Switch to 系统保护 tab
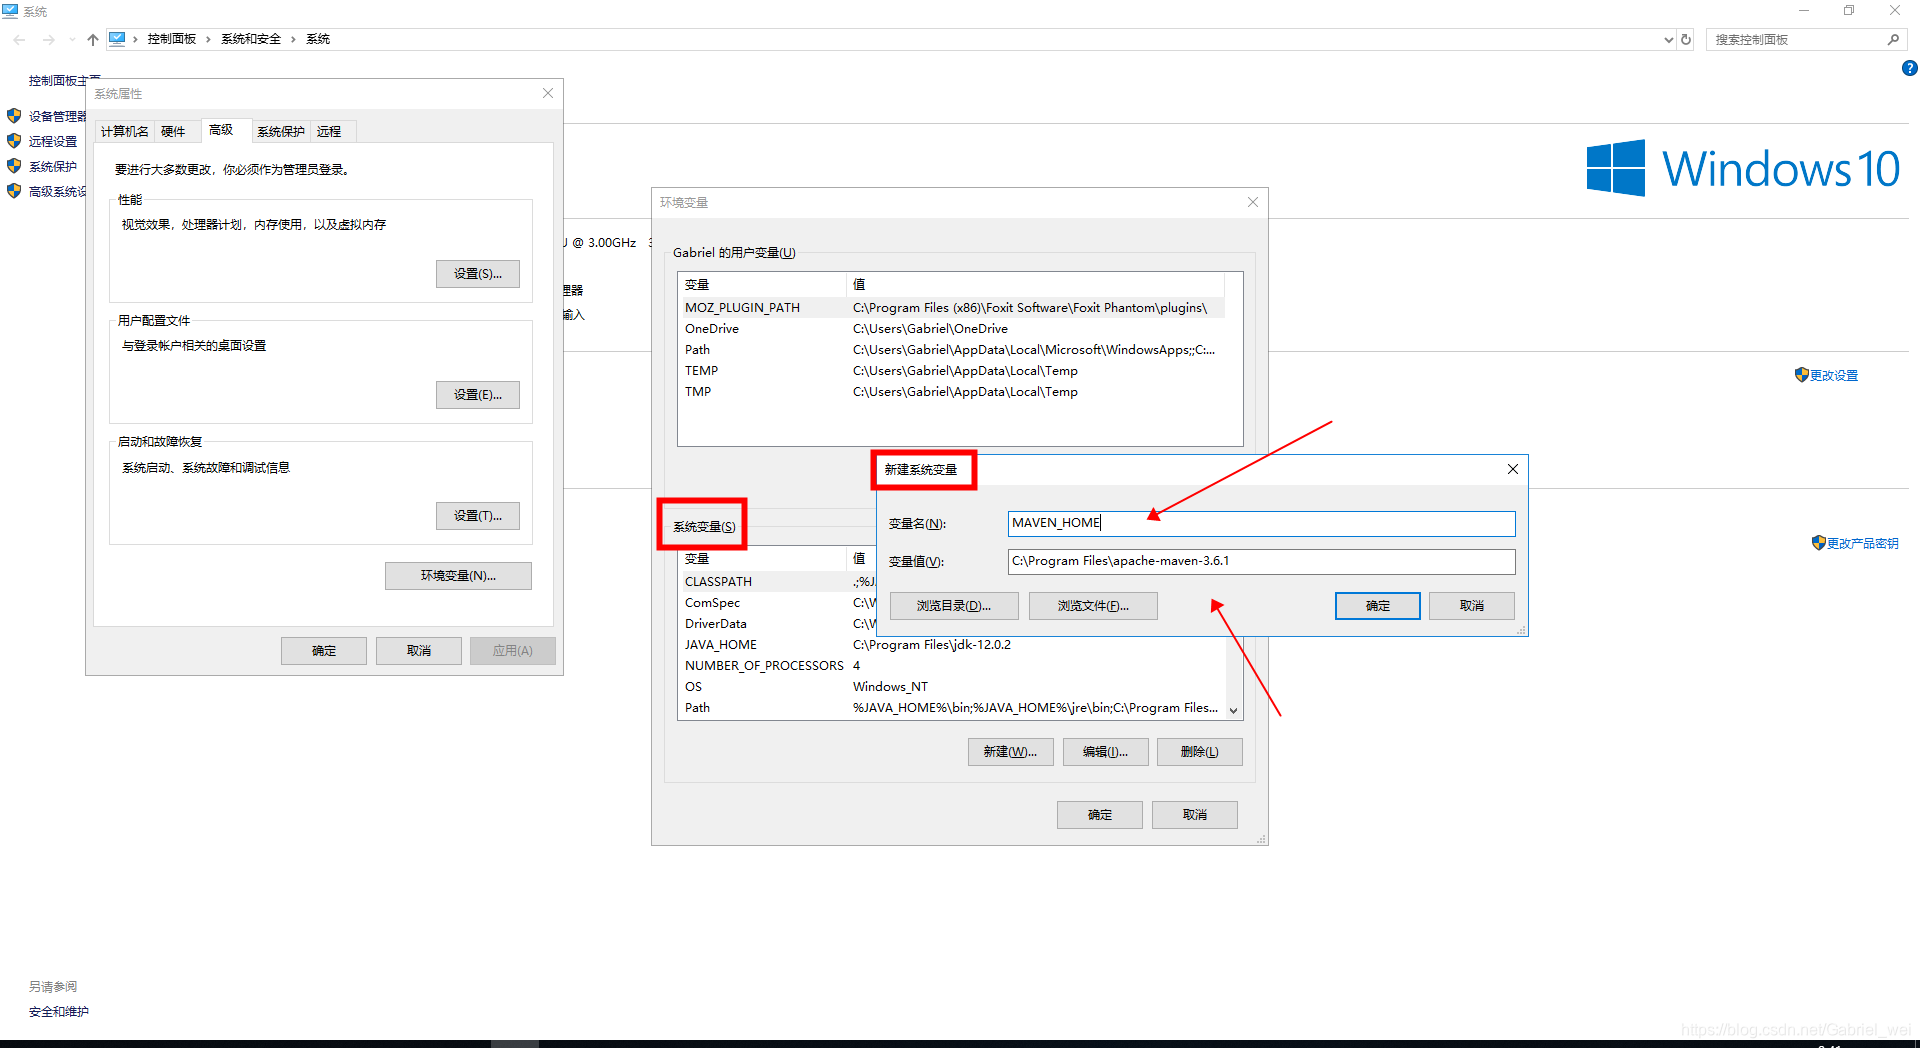The image size is (1920, 1048). pyautogui.click(x=281, y=131)
